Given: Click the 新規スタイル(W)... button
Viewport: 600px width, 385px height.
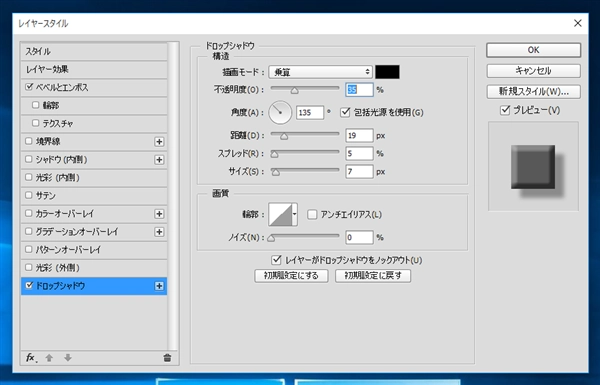Looking at the screenshot, I should [x=533, y=91].
